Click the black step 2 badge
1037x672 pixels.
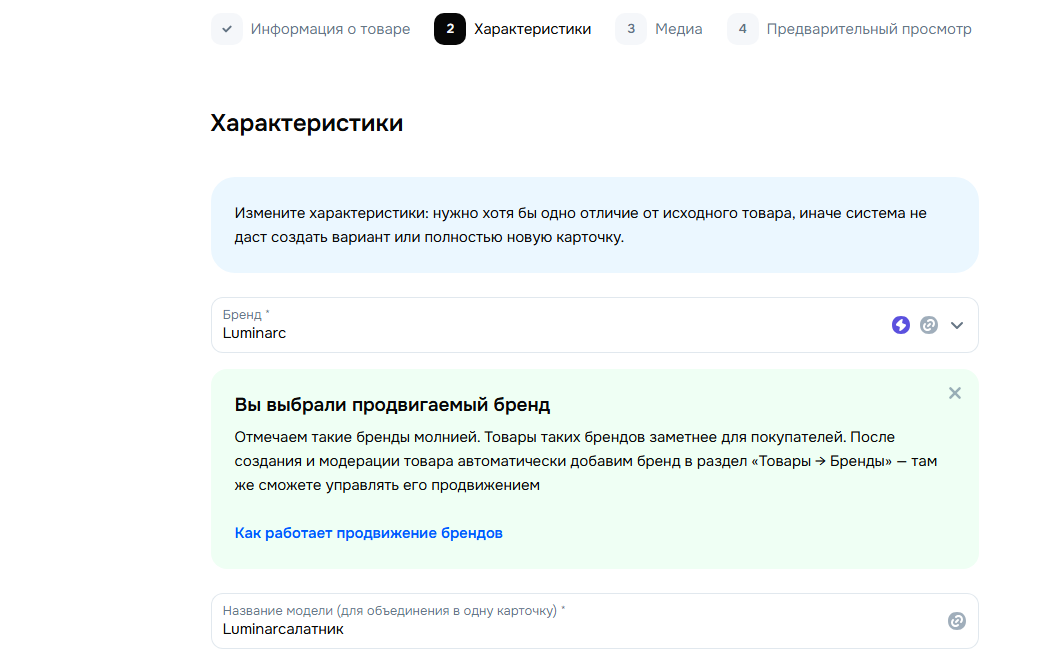449,29
